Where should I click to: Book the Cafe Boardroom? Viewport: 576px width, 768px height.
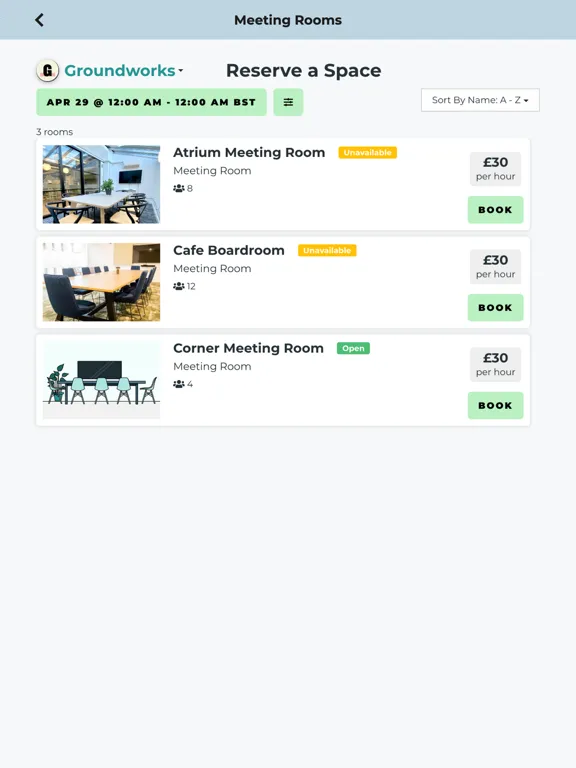(x=495, y=308)
